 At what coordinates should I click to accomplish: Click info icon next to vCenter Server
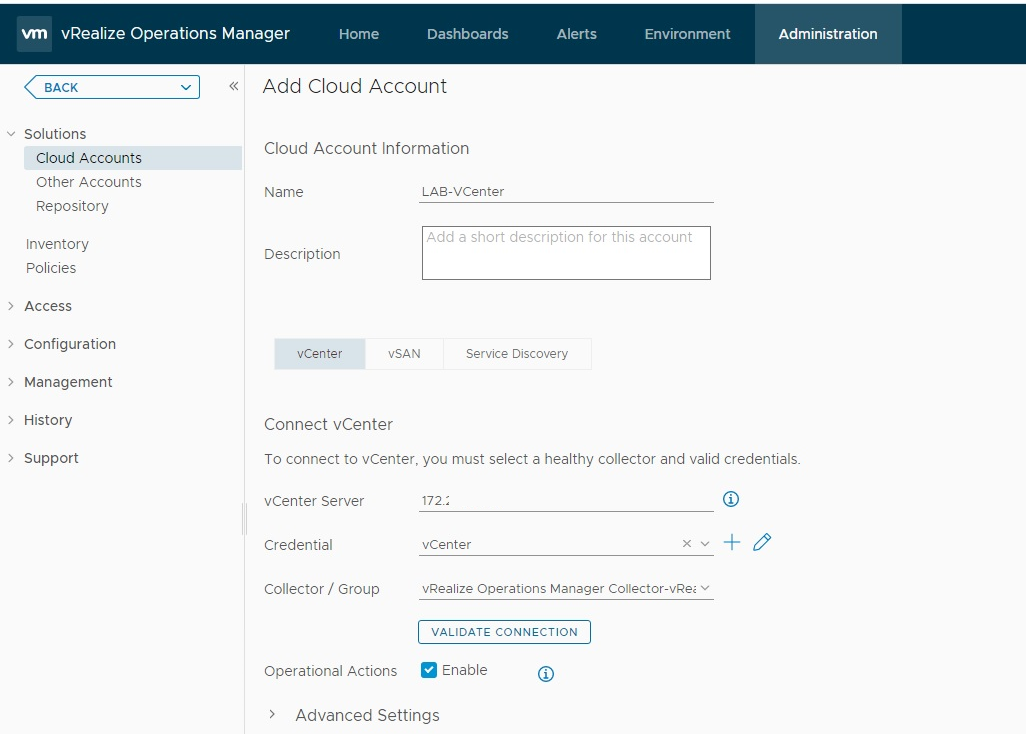(x=730, y=499)
